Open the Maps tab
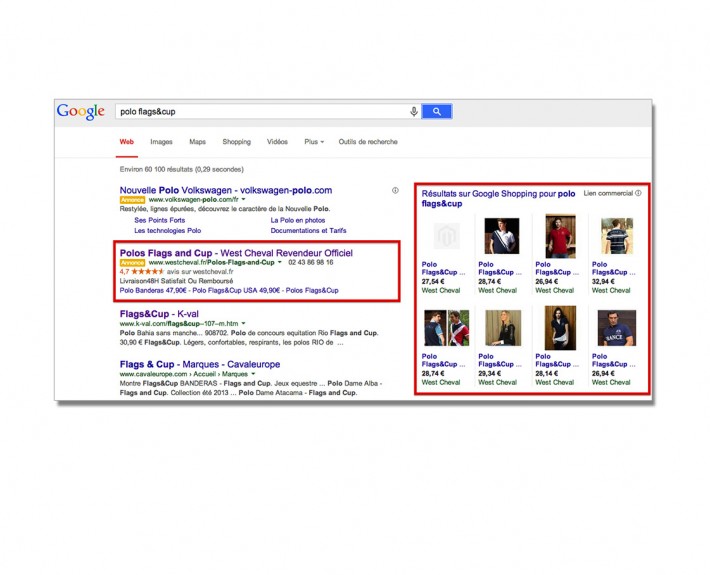The image size is (710, 575). pyautogui.click(x=197, y=142)
